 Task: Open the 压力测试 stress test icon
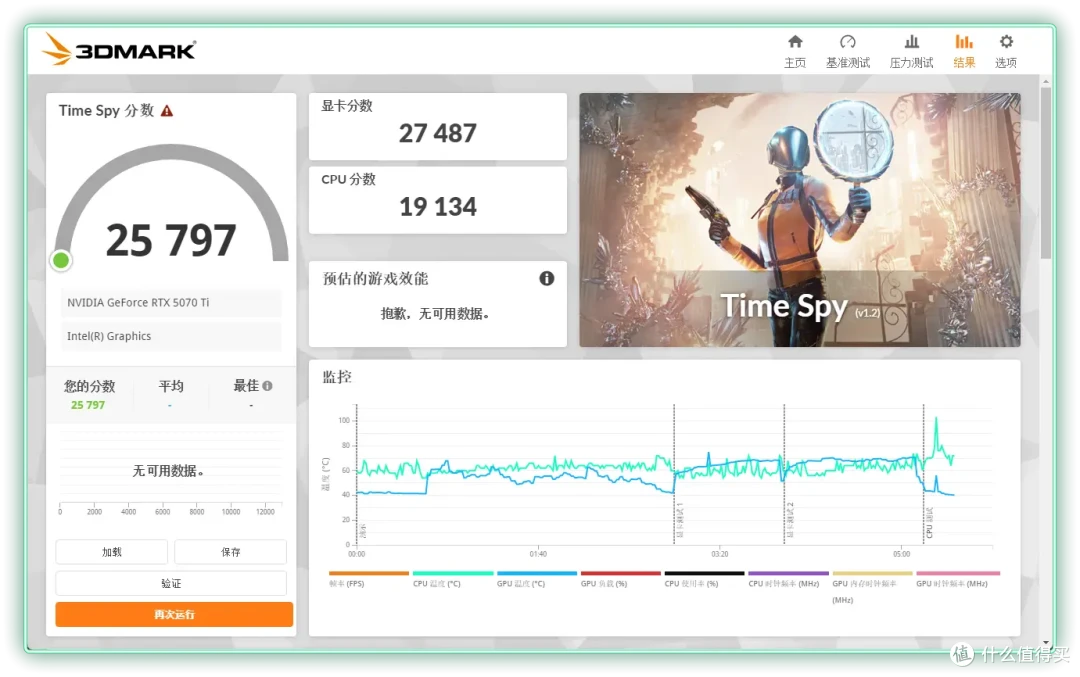(911, 42)
